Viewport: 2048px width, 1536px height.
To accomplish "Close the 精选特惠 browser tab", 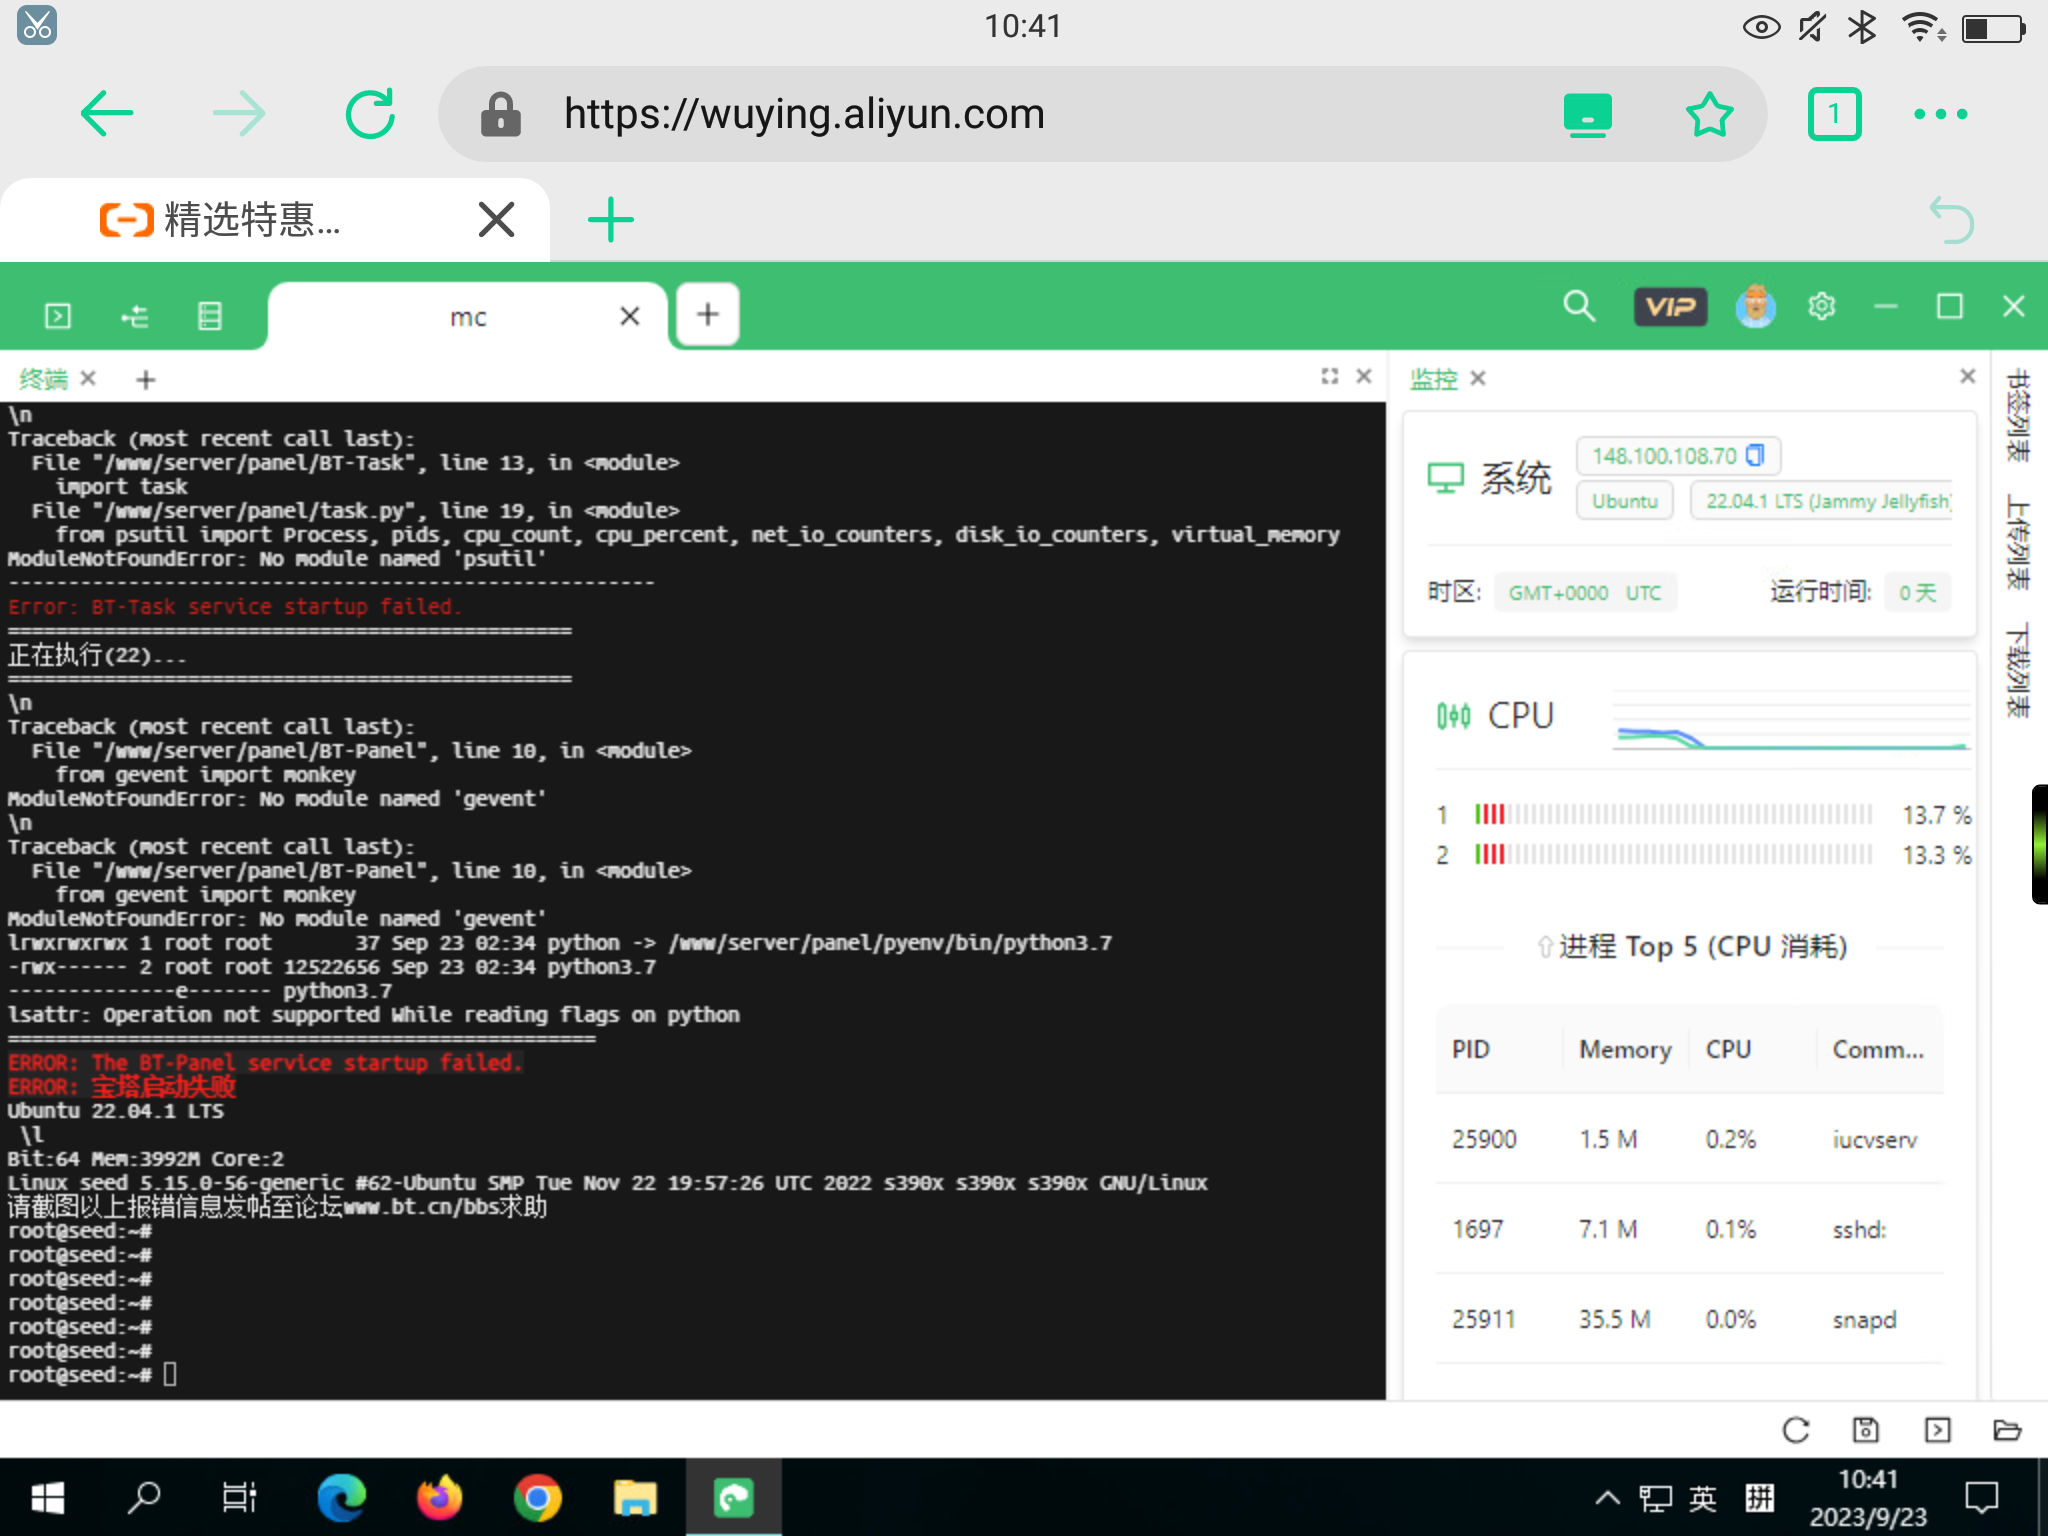I will pyautogui.click(x=496, y=220).
